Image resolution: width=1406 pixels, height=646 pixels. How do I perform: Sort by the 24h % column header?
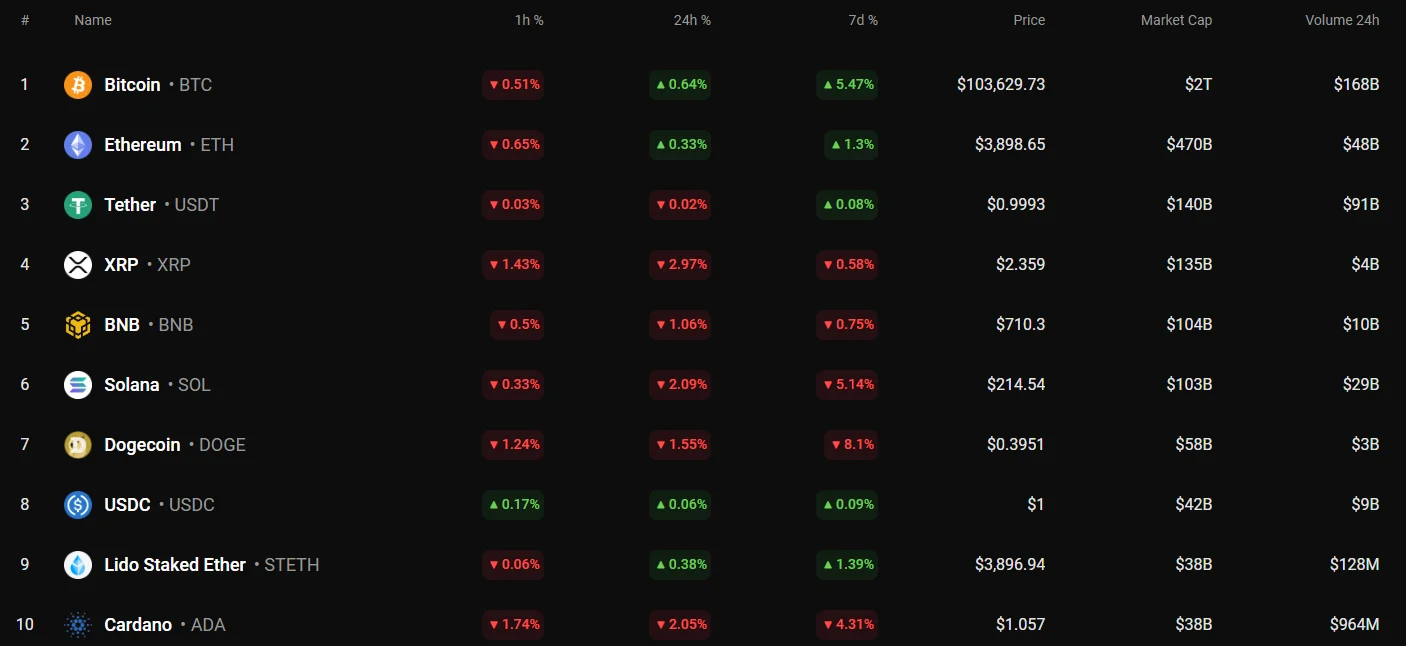pyautogui.click(x=692, y=20)
